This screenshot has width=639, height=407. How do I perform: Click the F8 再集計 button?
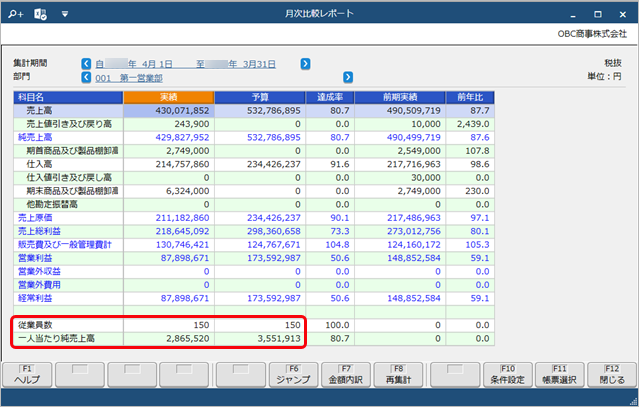click(398, 374)
